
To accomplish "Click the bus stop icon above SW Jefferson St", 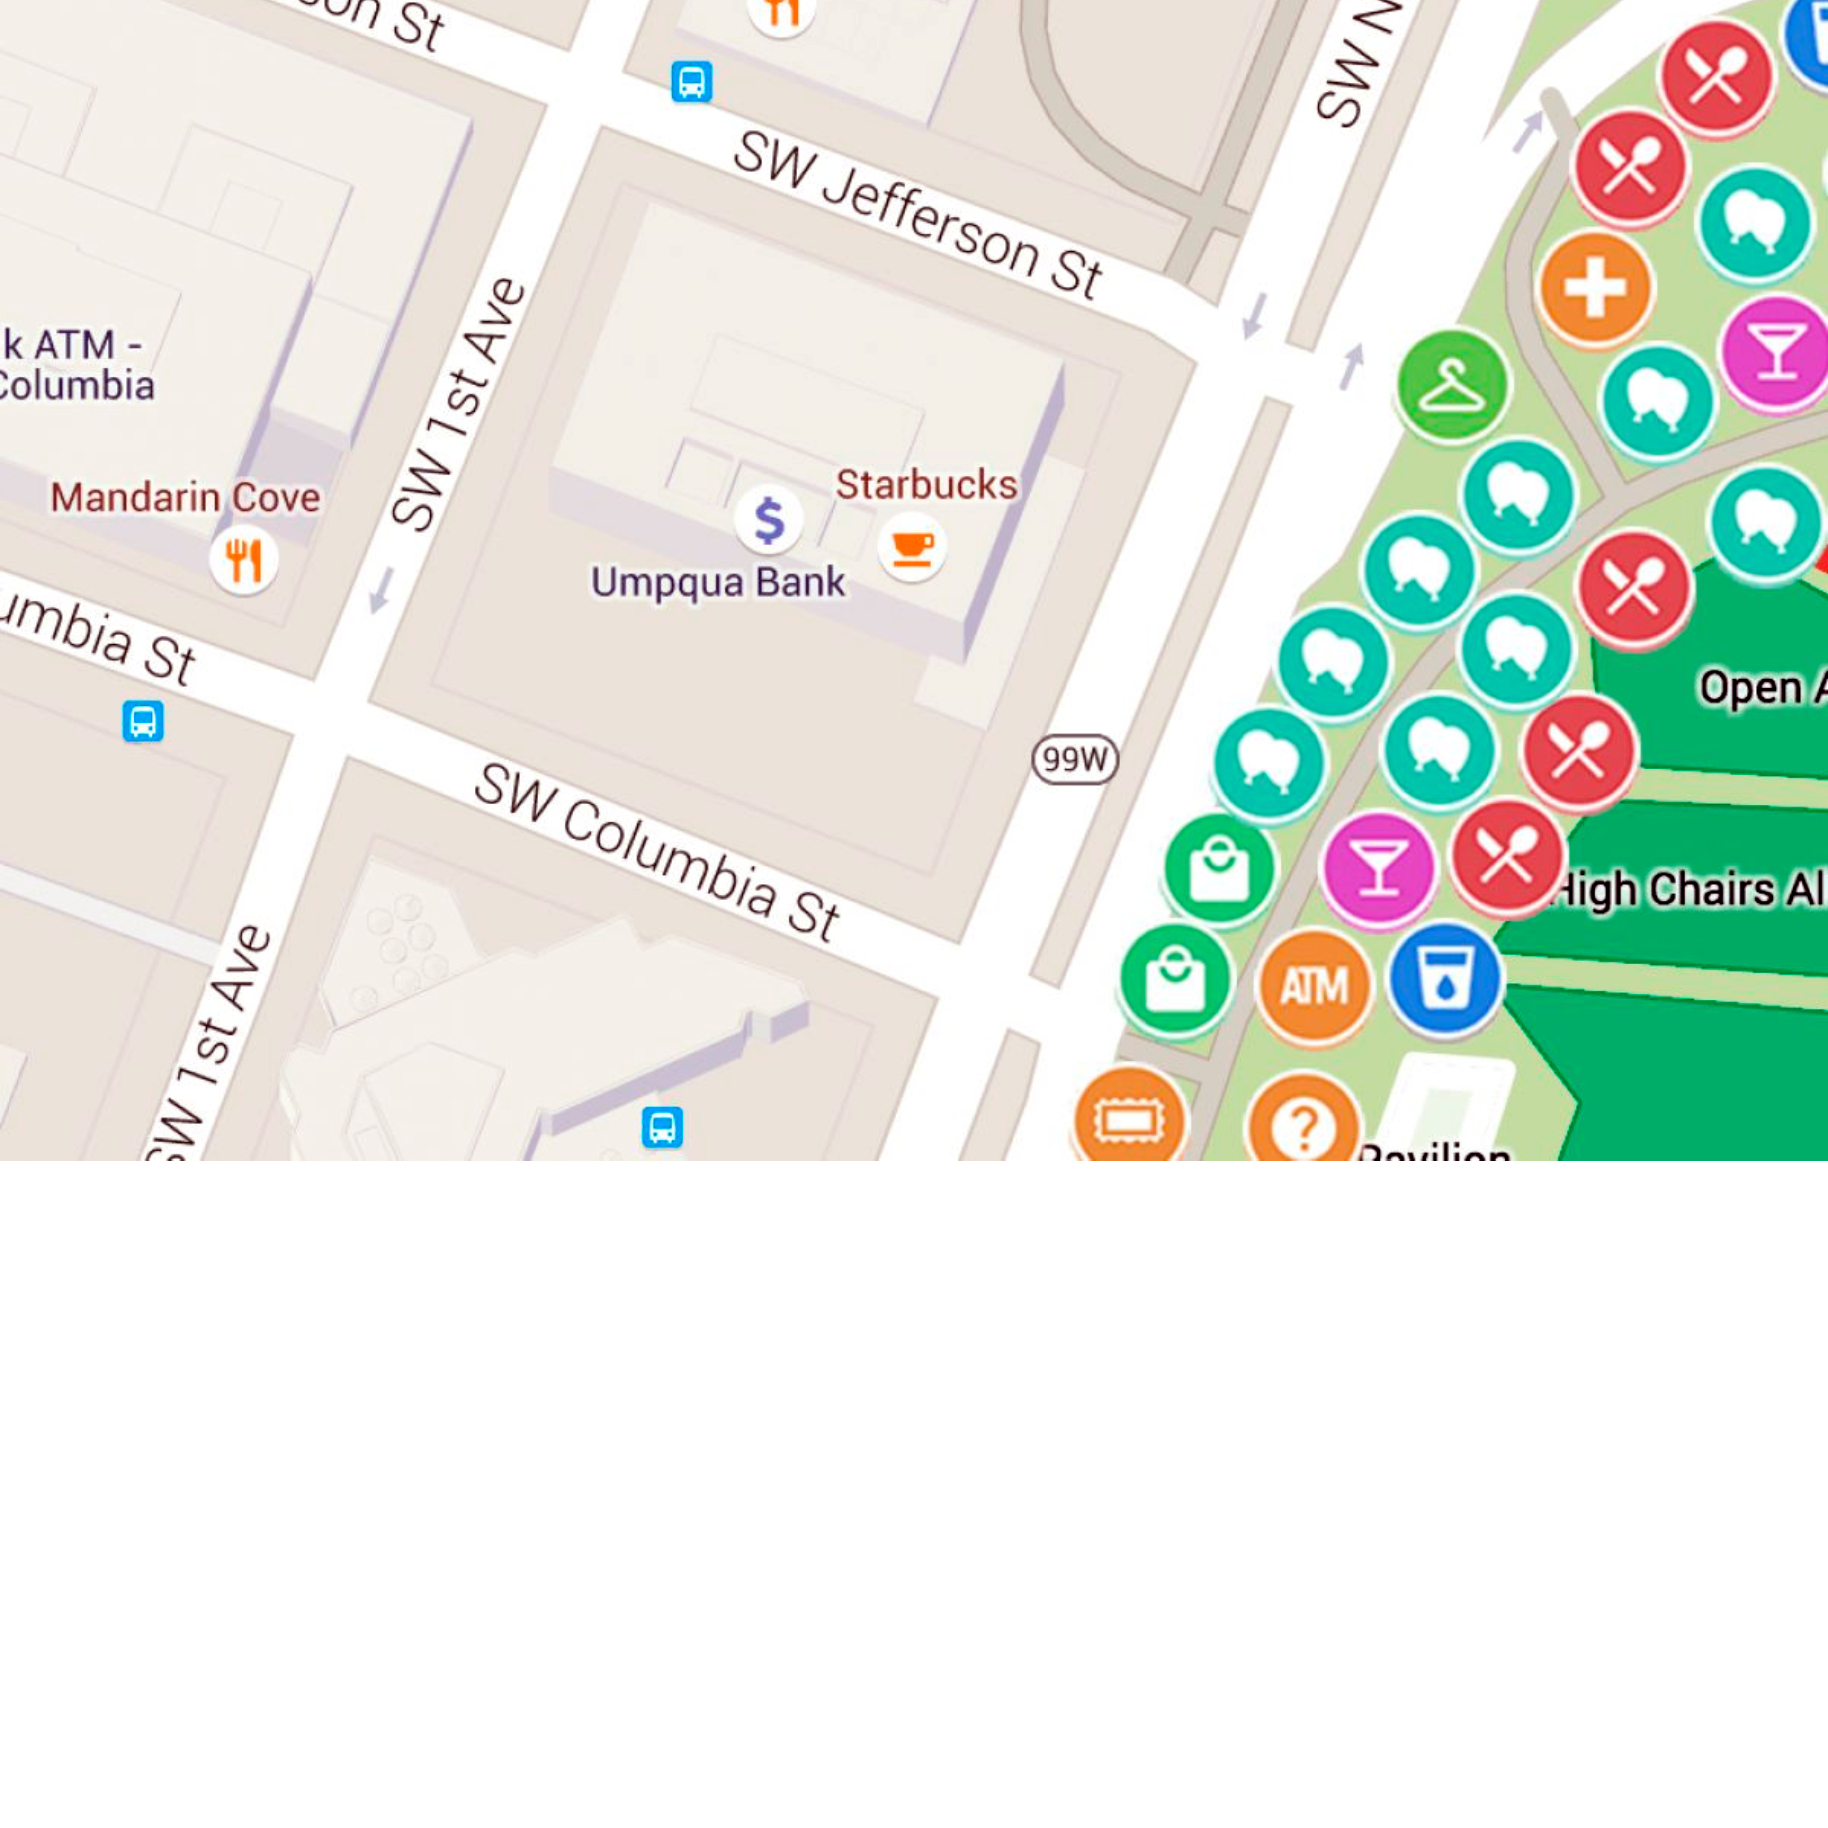I will tap(691, 82).
